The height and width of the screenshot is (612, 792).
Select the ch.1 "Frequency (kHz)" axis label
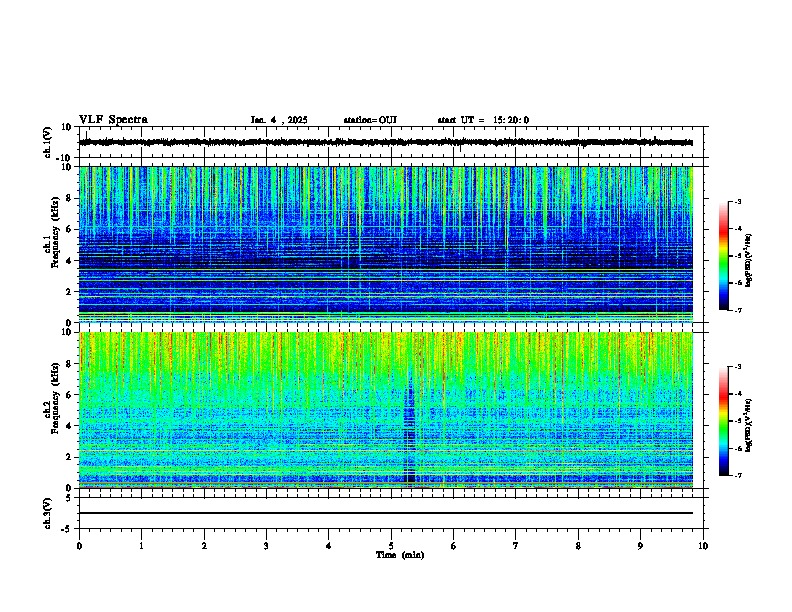coord(55,232)
